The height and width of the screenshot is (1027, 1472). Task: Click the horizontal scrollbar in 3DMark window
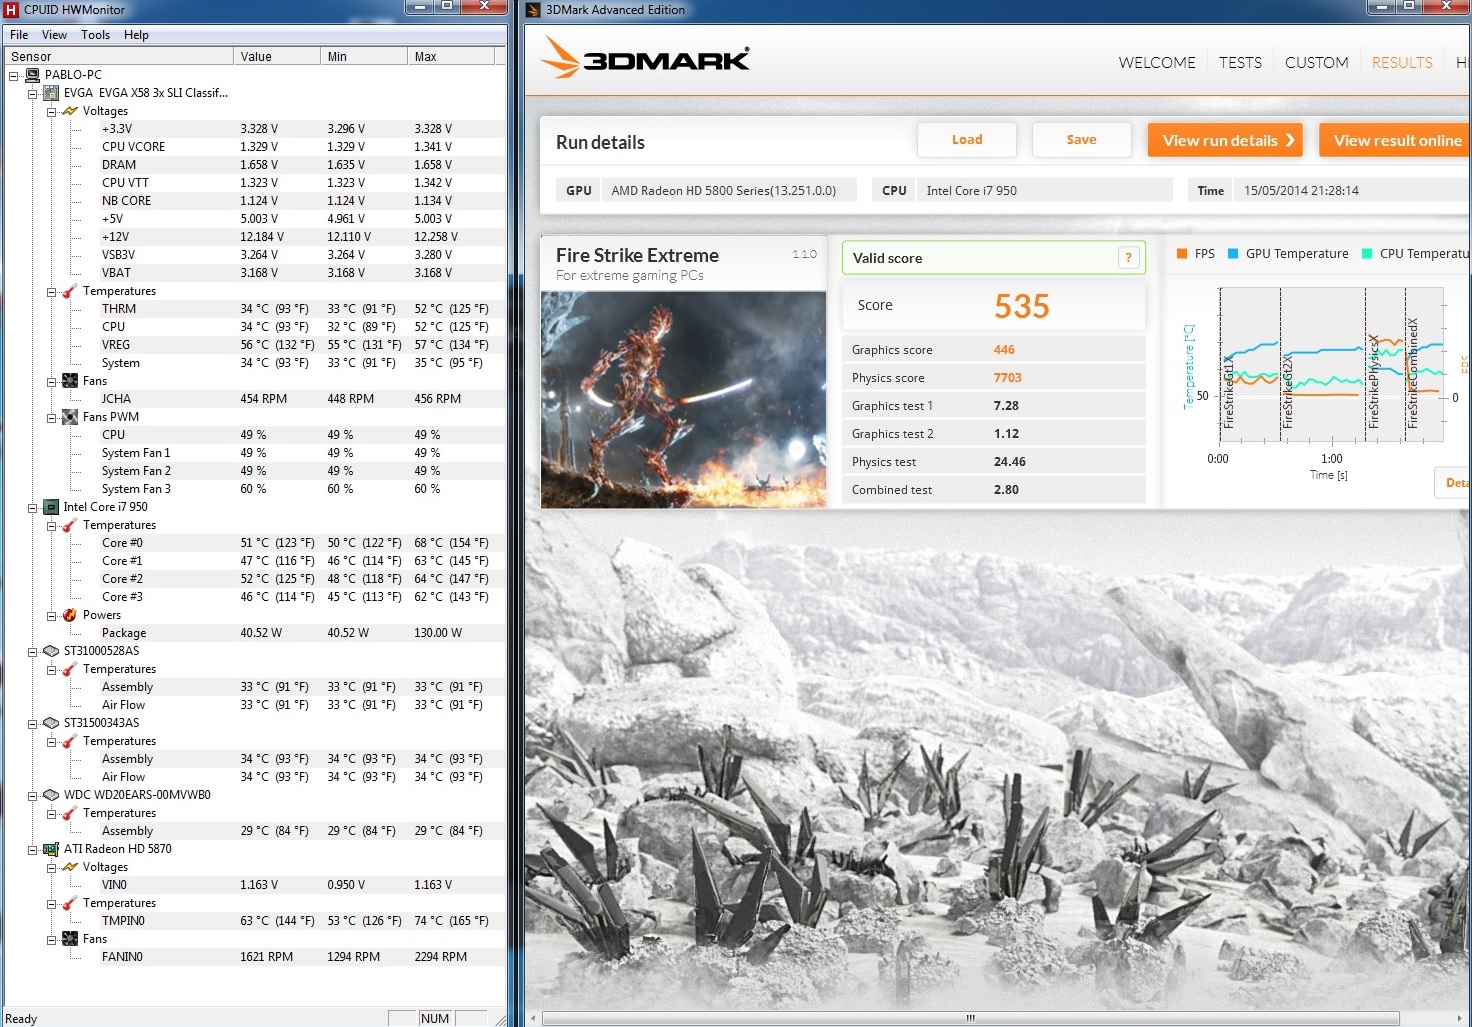click(969, 1018)
